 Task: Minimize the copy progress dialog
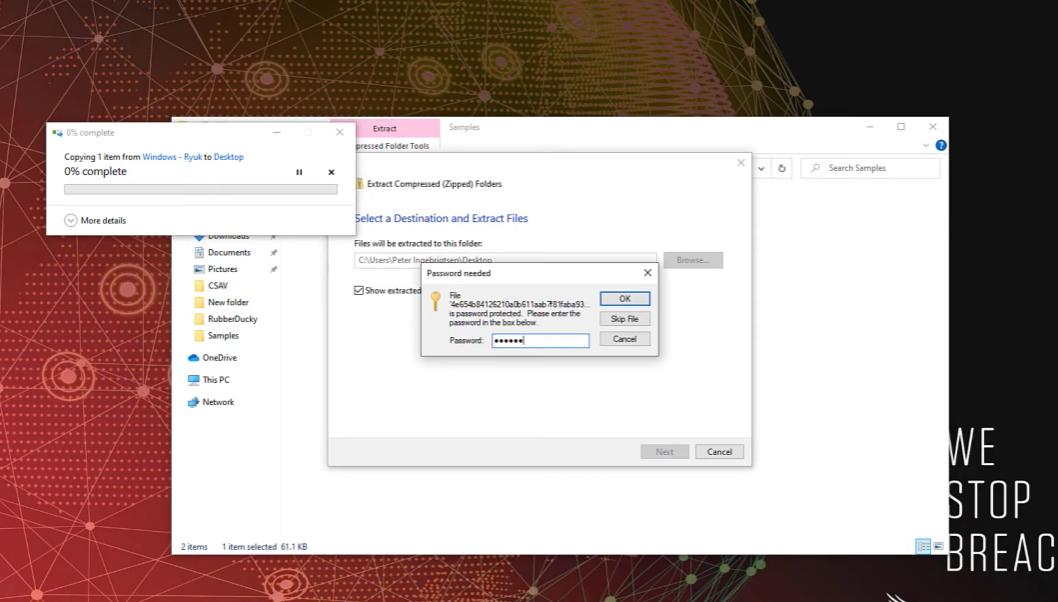[277, 132]
